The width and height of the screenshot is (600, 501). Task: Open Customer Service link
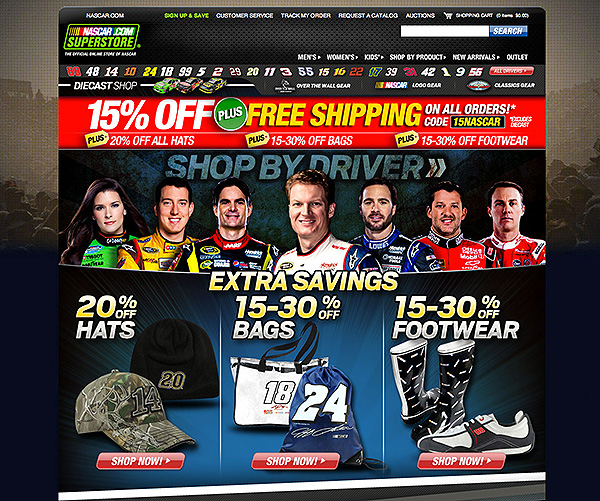click(245, 16)
